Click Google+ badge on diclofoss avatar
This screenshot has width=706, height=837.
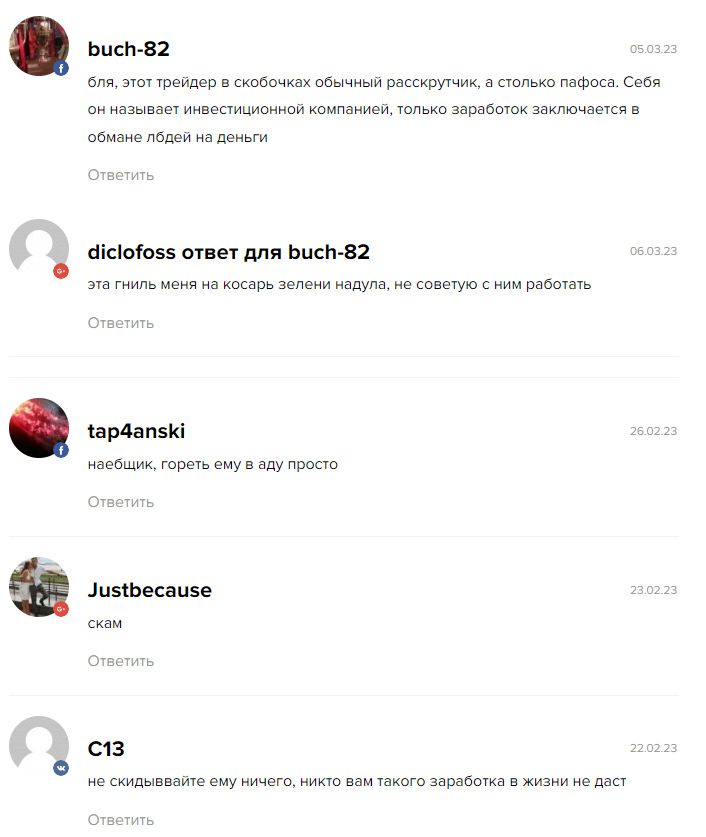tap(61, 271)
